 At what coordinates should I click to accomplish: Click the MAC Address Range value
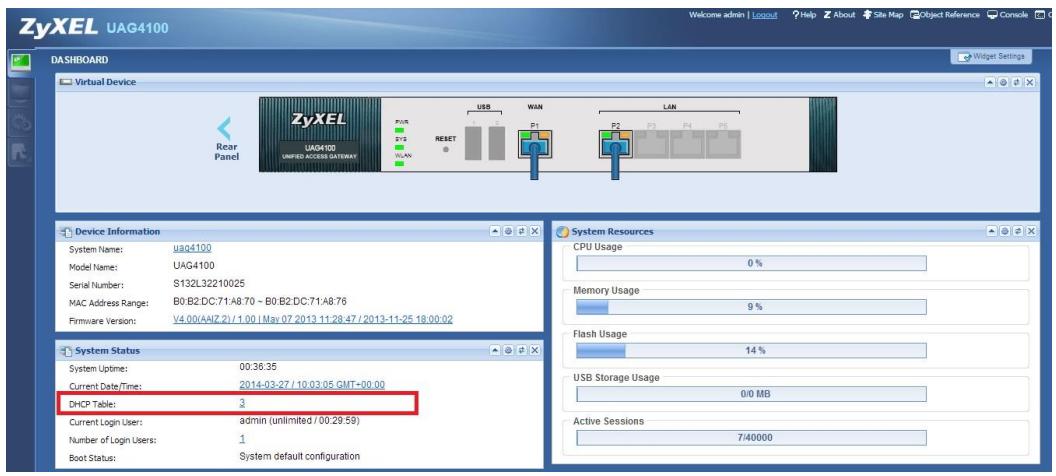259,301
